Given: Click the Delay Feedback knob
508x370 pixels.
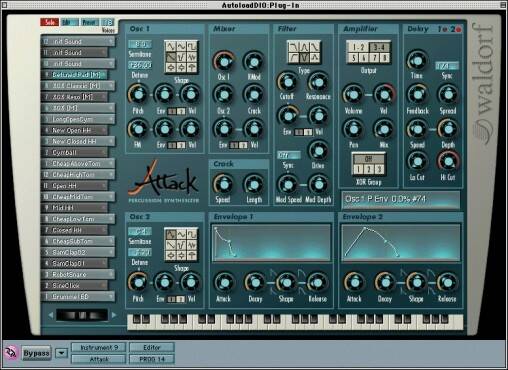Looking at the screenshot, I should [x=417, y=95].
